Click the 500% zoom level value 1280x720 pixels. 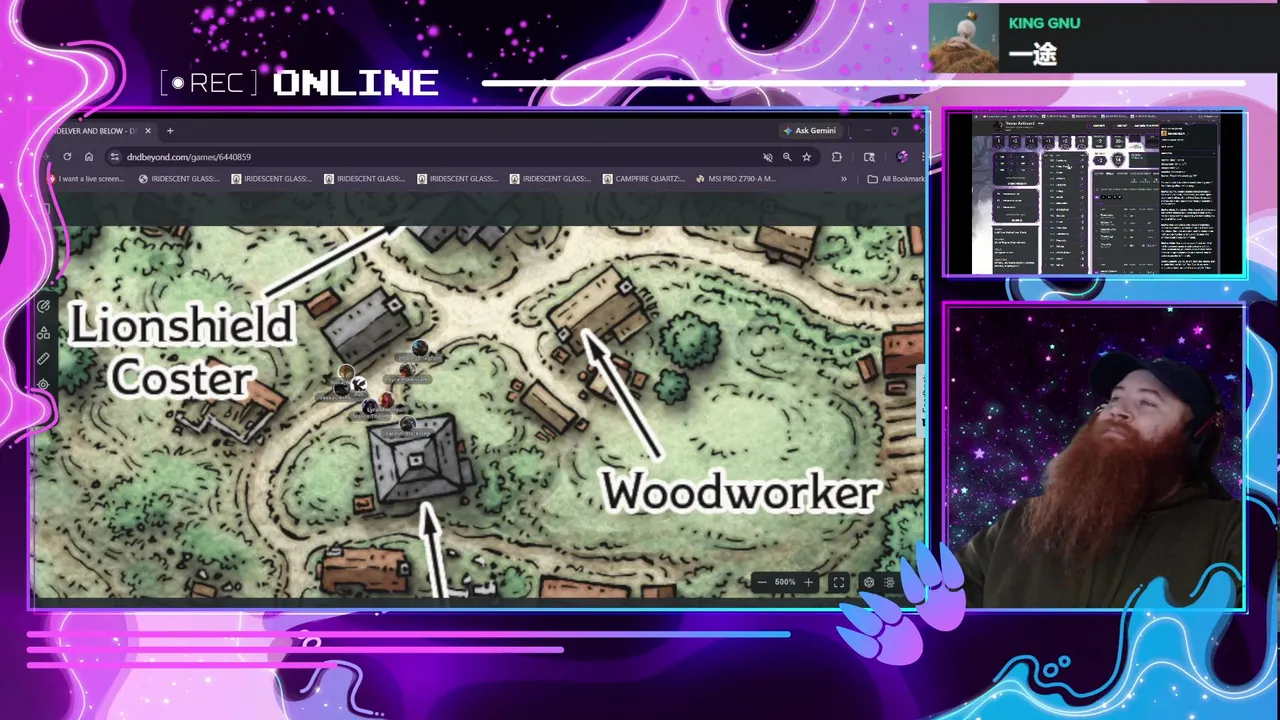(785, 582)
